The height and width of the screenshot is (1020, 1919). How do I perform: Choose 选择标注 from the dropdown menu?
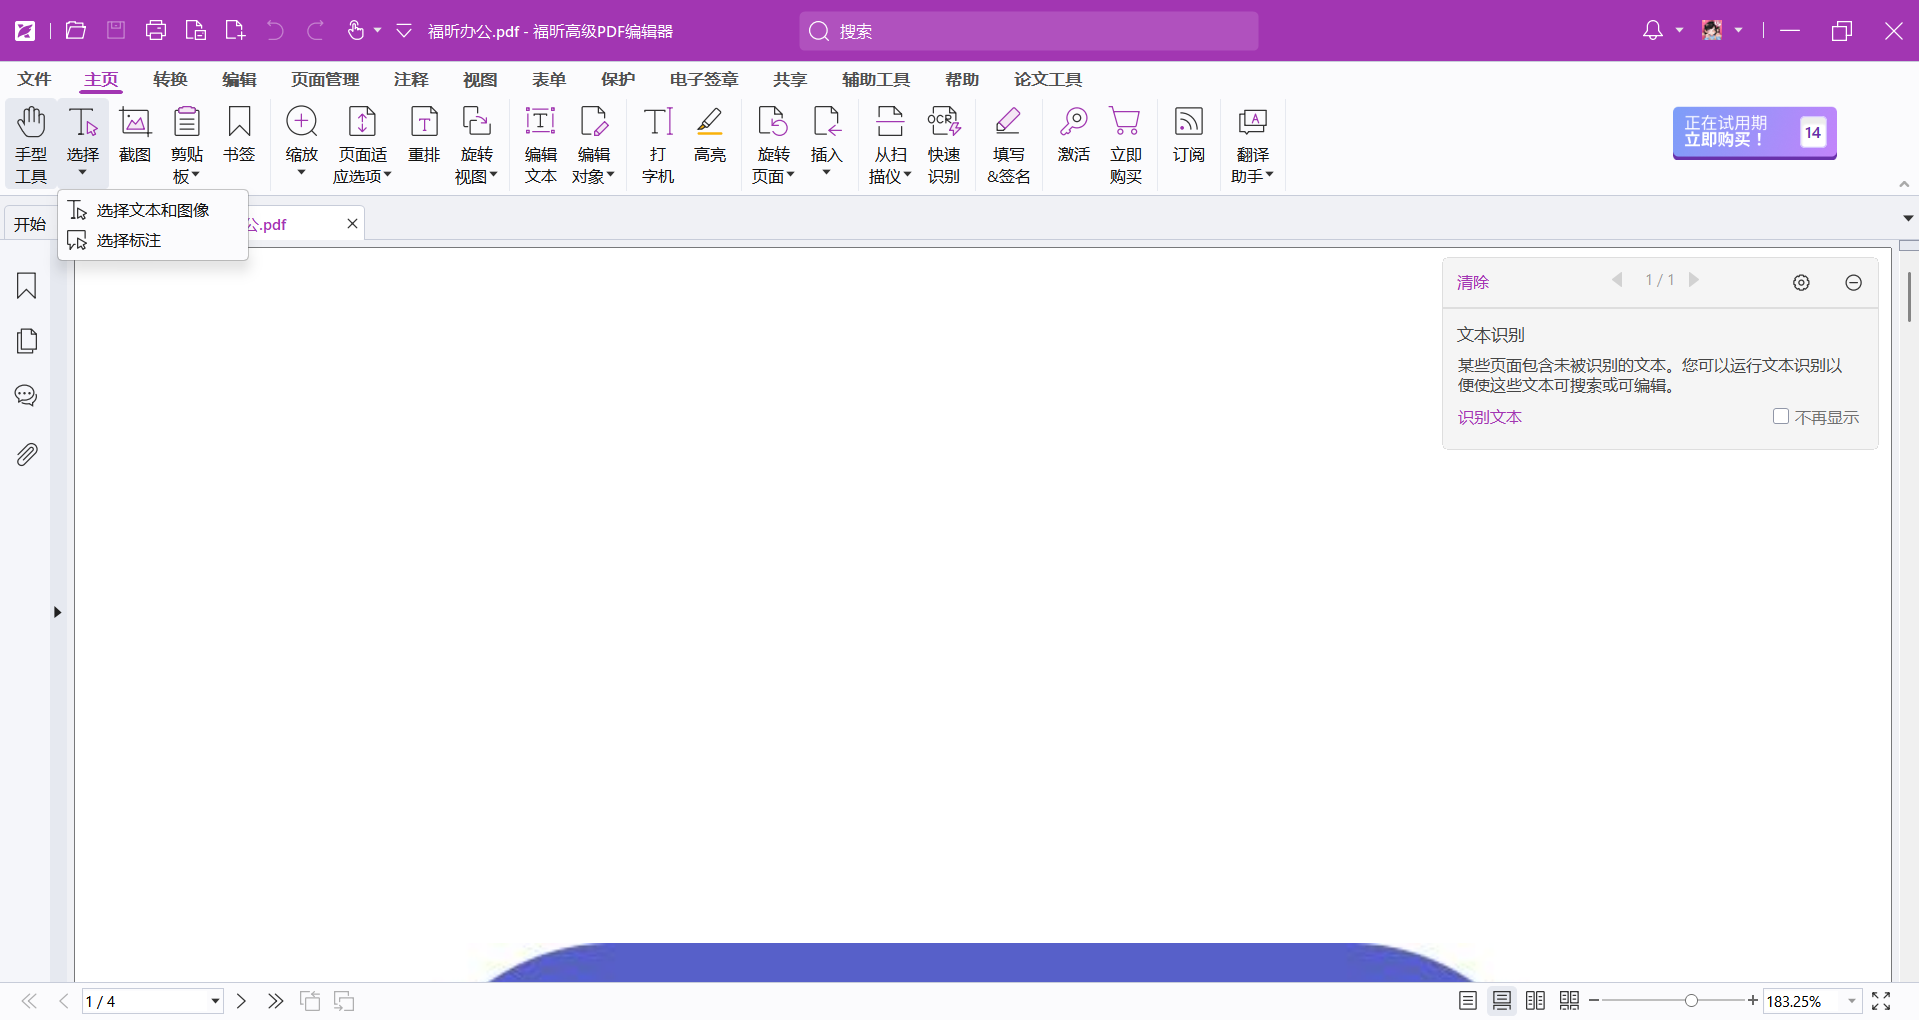129,241
